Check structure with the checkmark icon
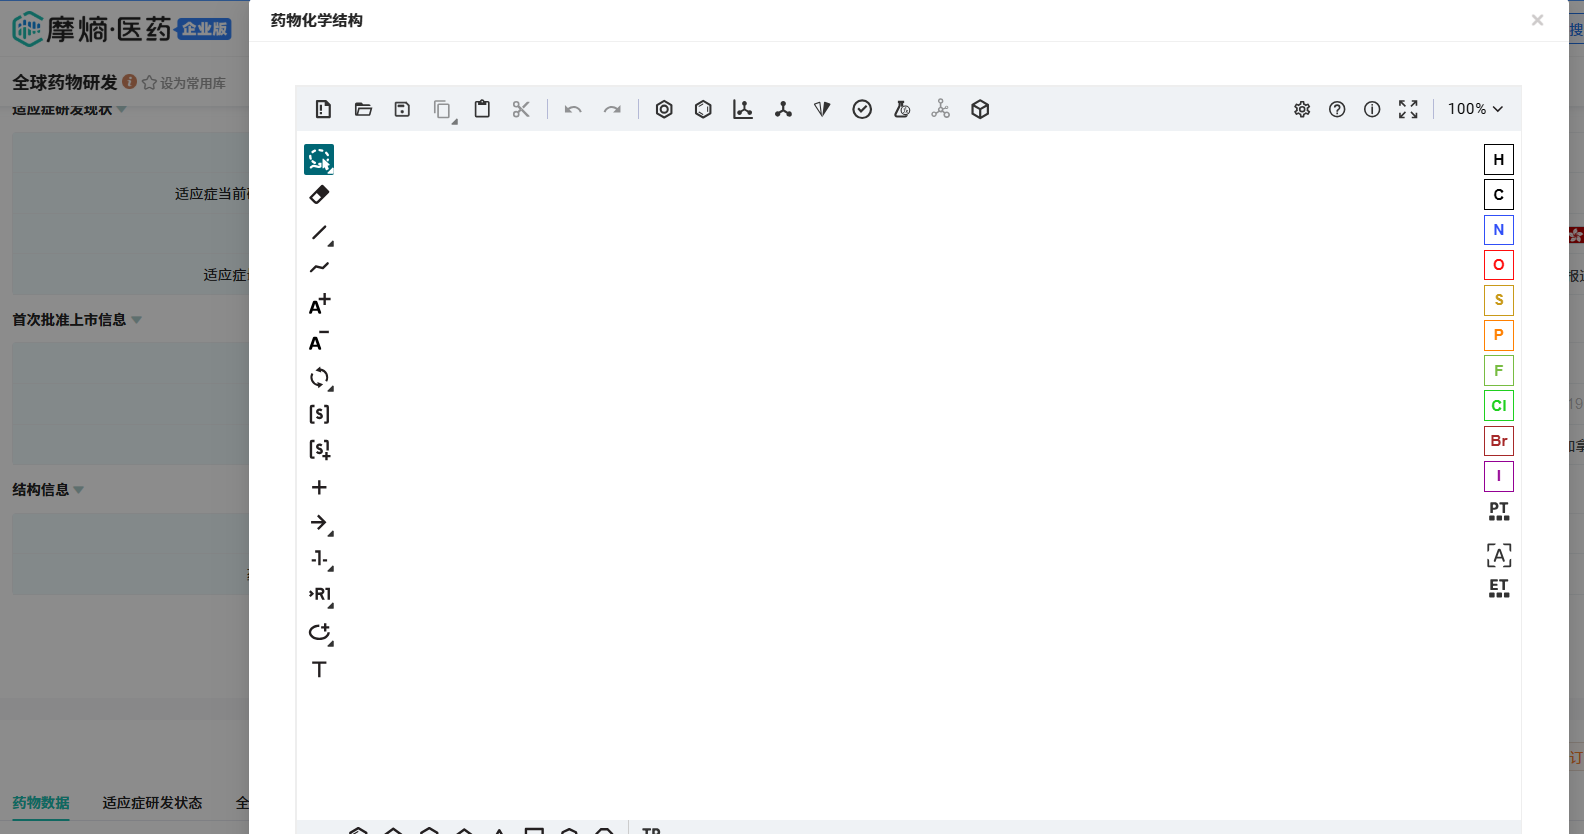Screen dimensions: 1584x834 [x=862, y=109]
